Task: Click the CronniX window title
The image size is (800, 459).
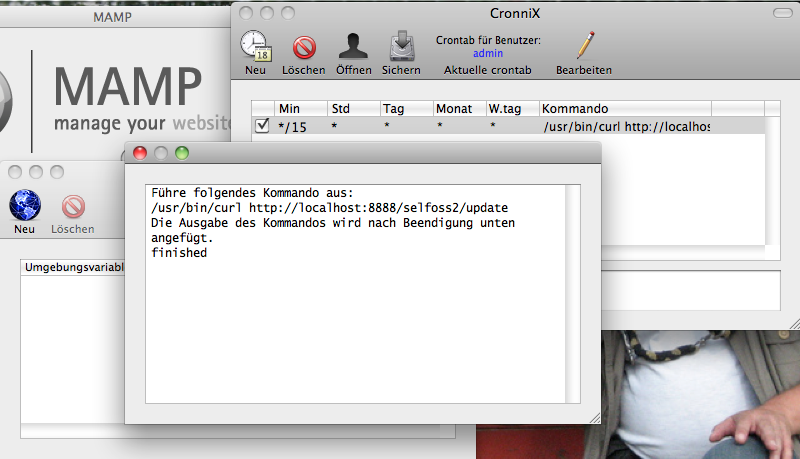Action: click(515, 13)
